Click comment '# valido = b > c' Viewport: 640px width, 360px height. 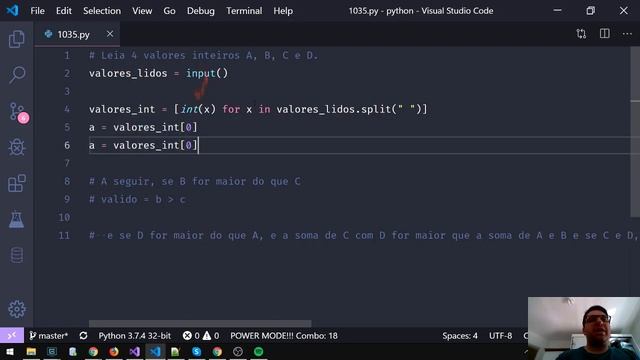click(137, 200)
